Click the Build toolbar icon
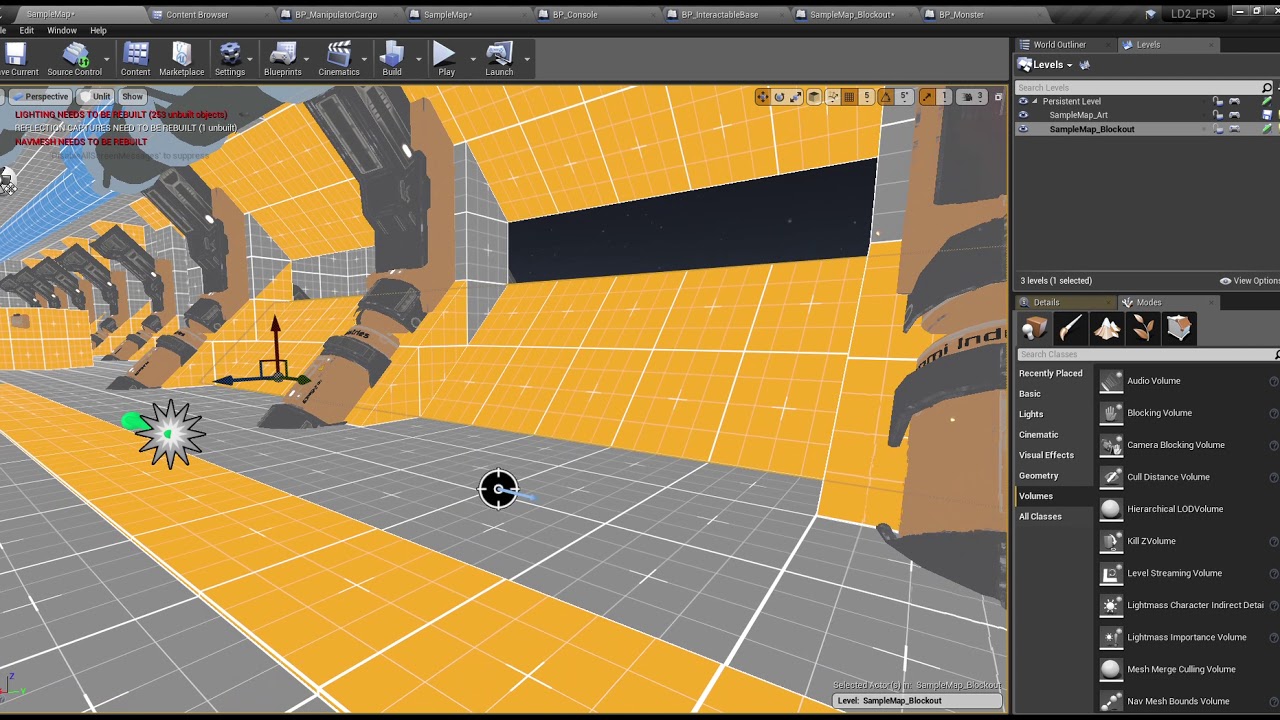The height and width of the screenshot is (720, 1280). pyautogui.click(x=392, y=59)
